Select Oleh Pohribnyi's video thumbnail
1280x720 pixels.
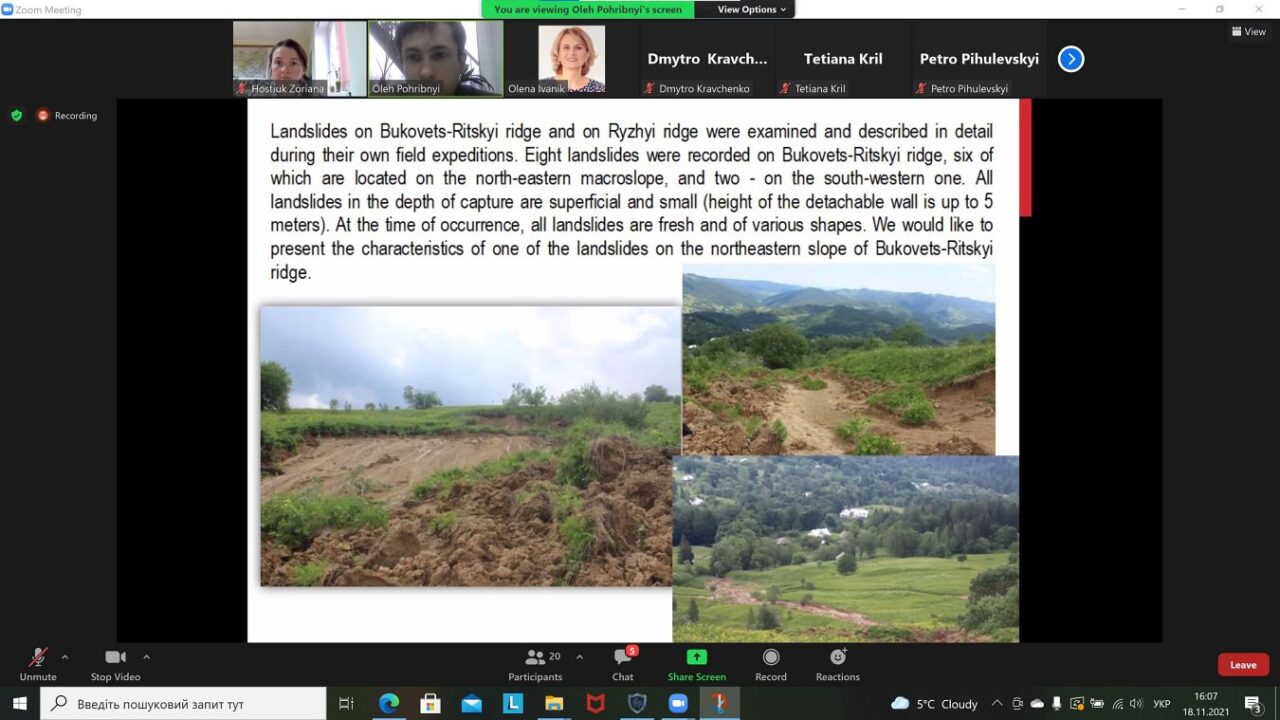[x=435, y=58]
